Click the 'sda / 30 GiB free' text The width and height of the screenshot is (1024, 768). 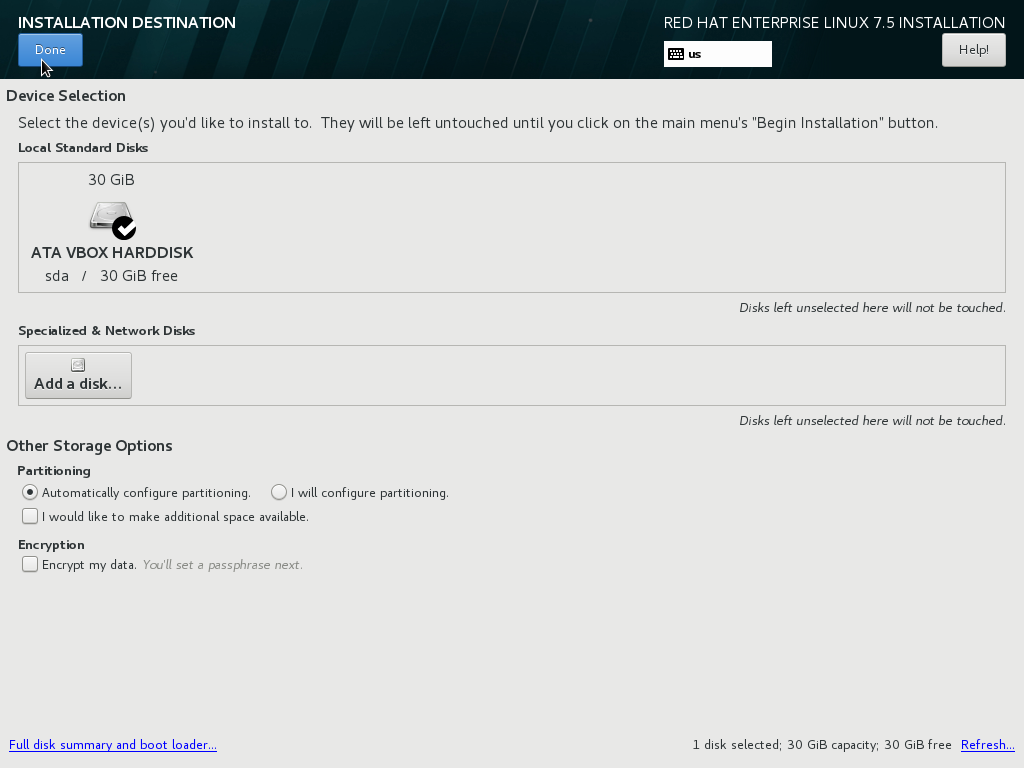111,276
